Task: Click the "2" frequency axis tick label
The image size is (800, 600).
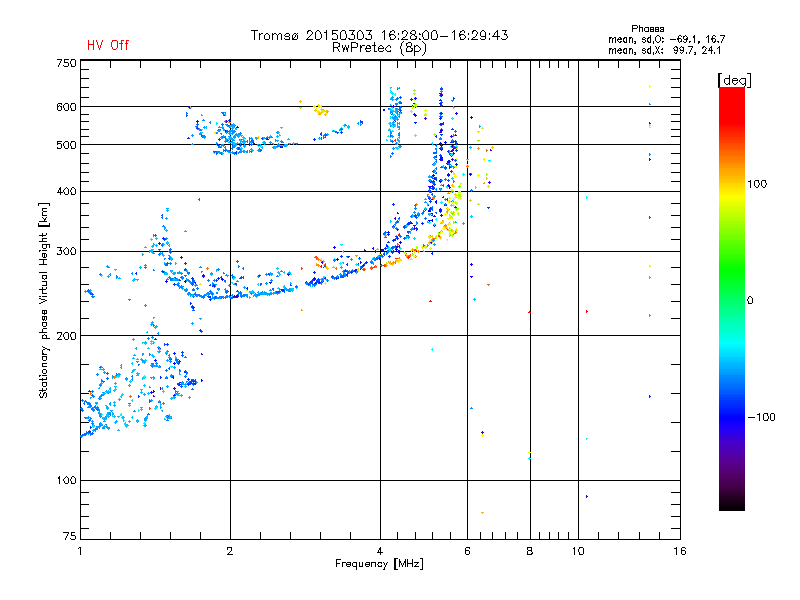Action: click(x=230, y=551)
